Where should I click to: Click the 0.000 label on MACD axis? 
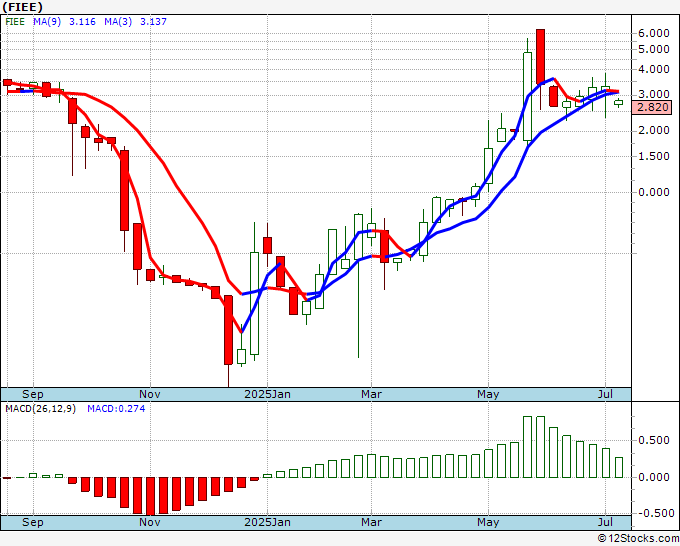654,477
